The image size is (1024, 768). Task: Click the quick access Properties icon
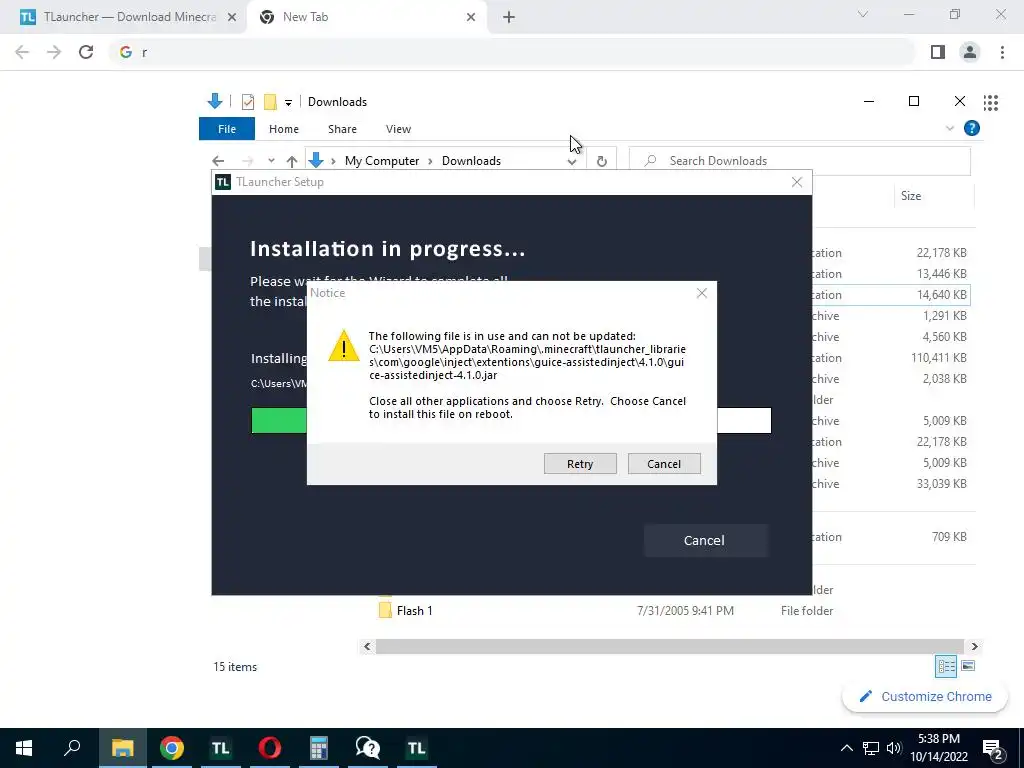(x=248, y=102)
